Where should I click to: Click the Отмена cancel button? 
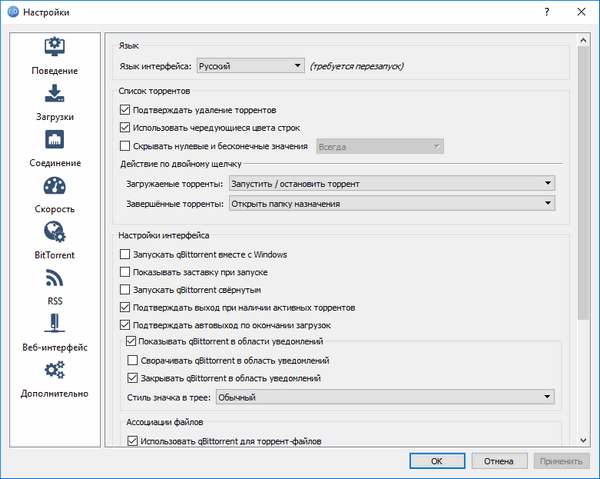tap(499, 461)
